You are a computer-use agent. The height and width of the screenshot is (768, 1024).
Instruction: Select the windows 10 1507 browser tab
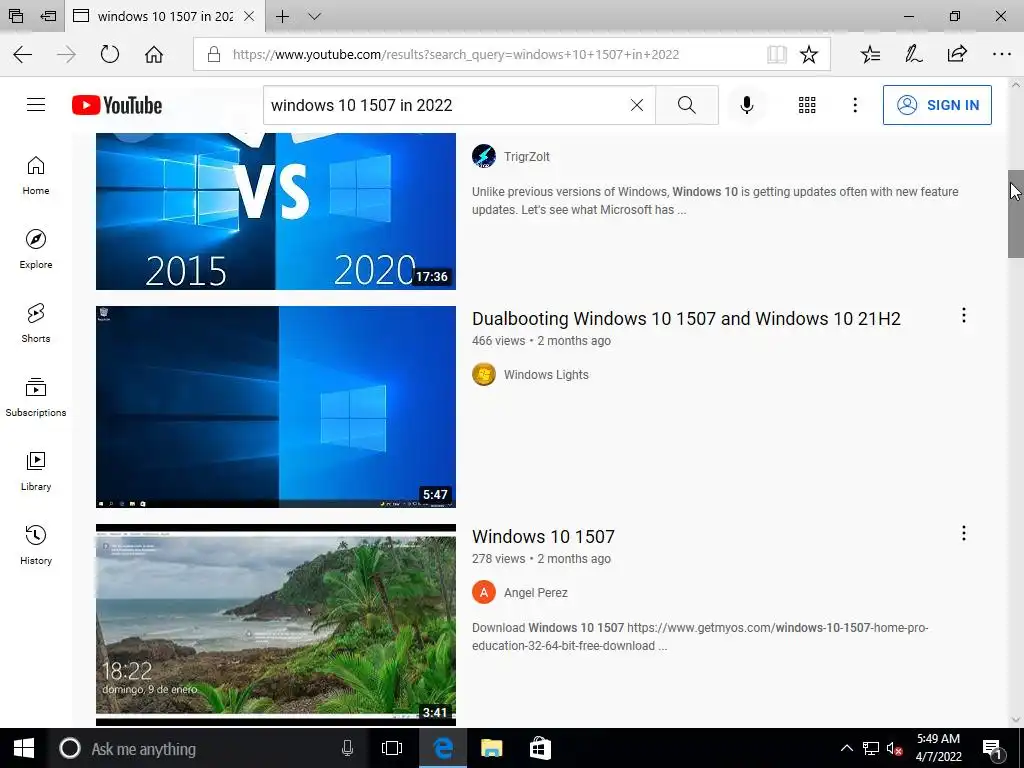(165, 16)
